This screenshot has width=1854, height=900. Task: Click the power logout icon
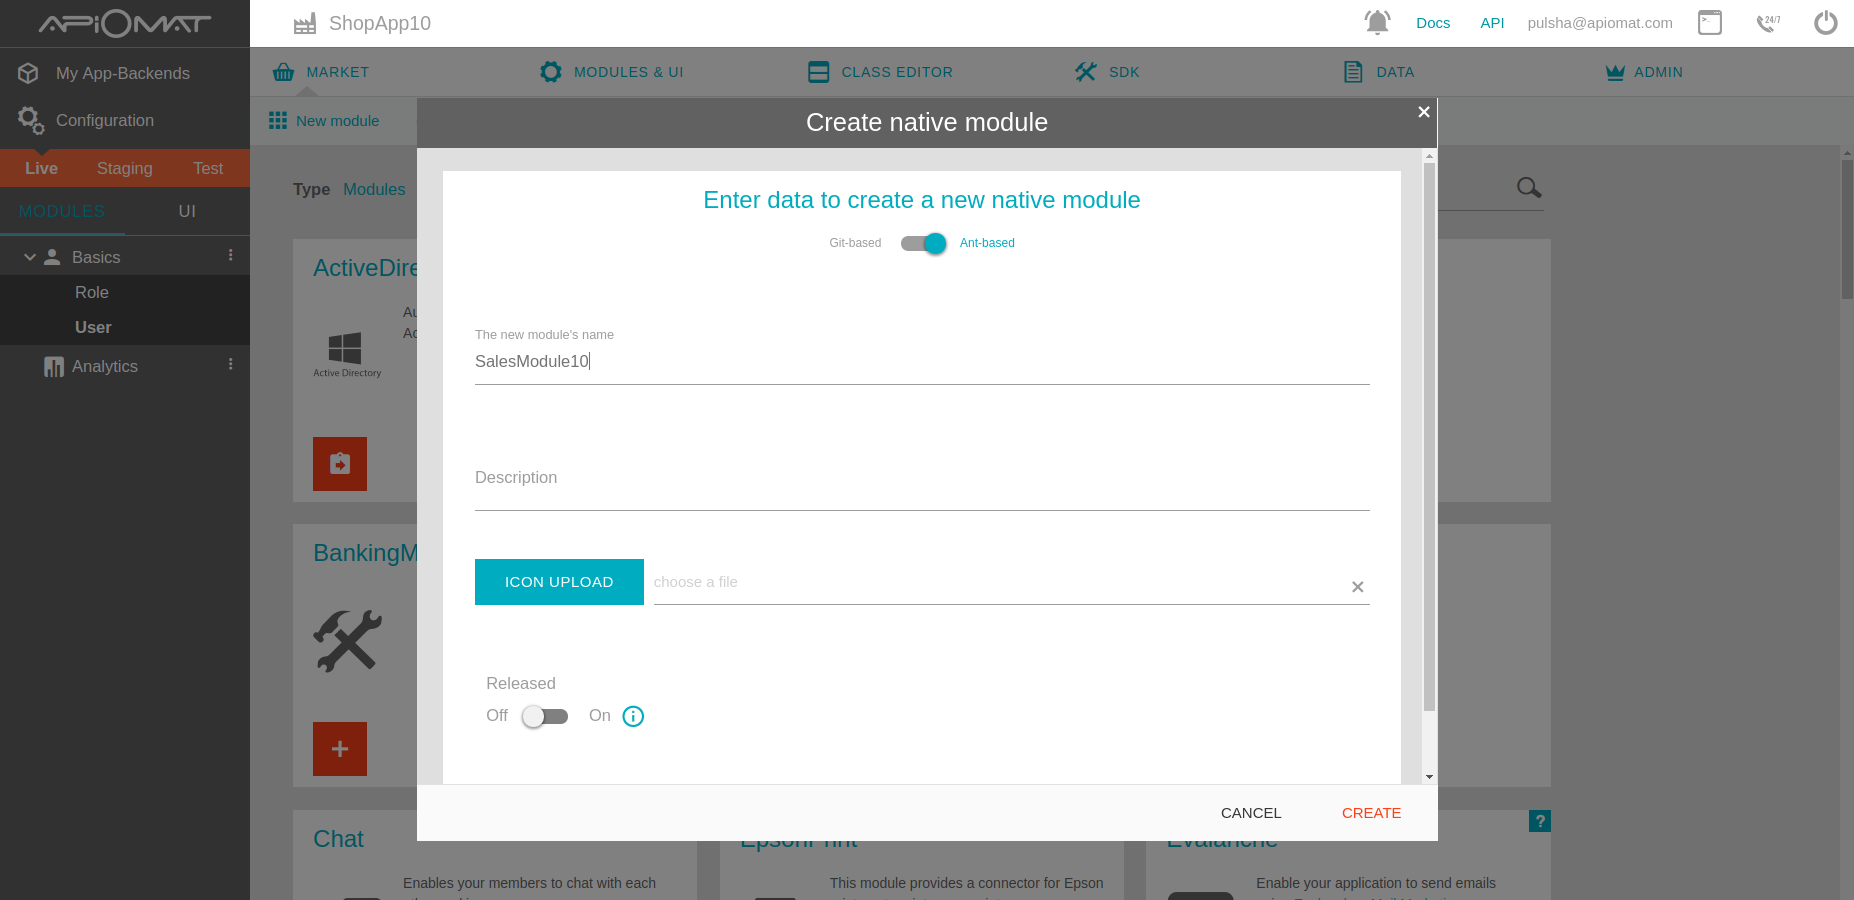click(x=1825, y=22)
